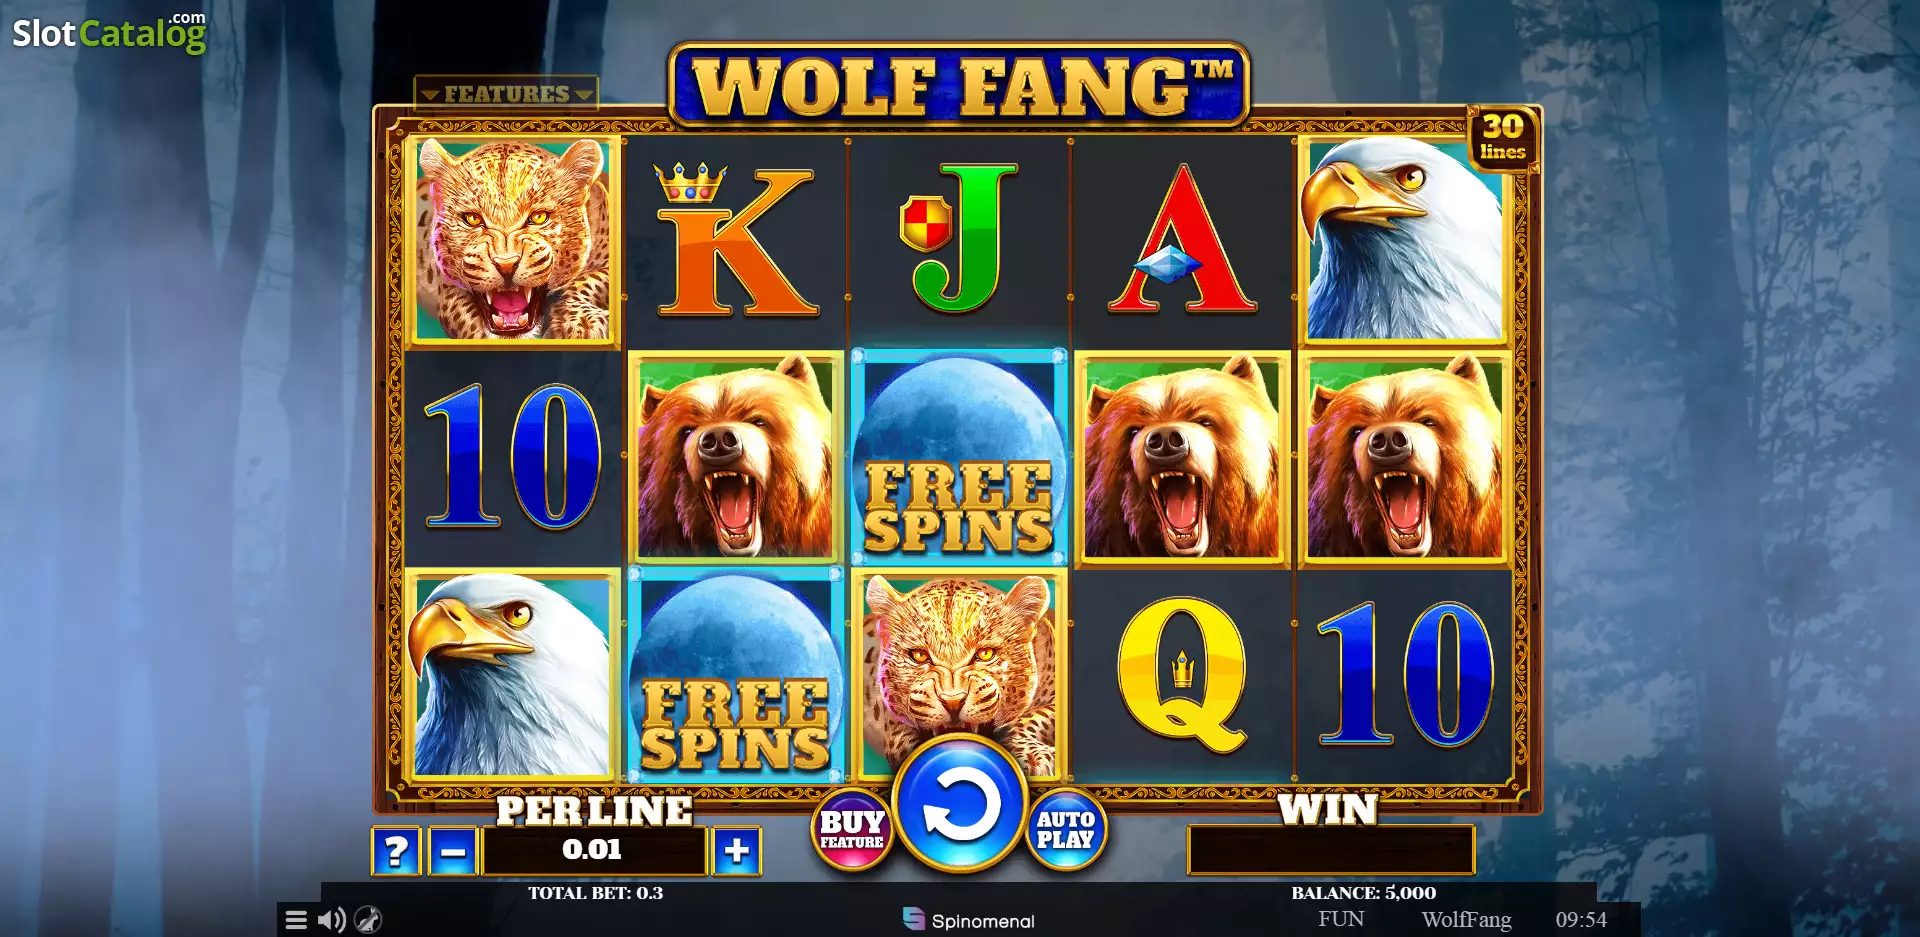Click the SlotCatalog.com logo
The height and width of the screenshot is (937, 1920).
tap(109, 32)
